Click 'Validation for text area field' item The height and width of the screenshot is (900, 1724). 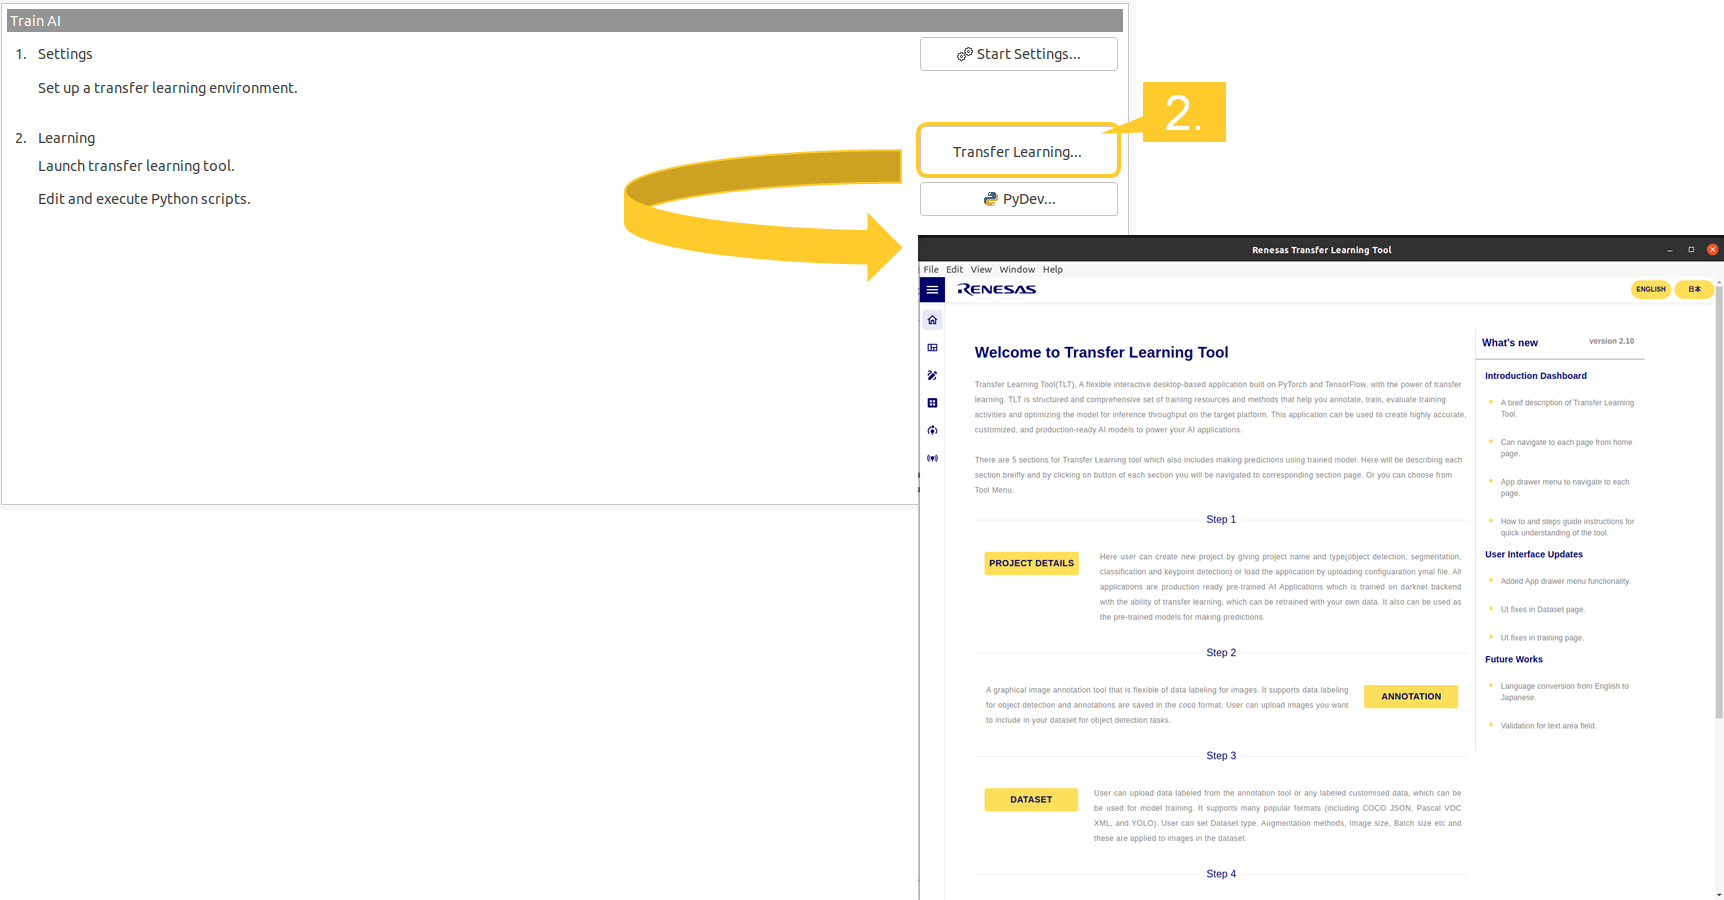coord(1548,725)
